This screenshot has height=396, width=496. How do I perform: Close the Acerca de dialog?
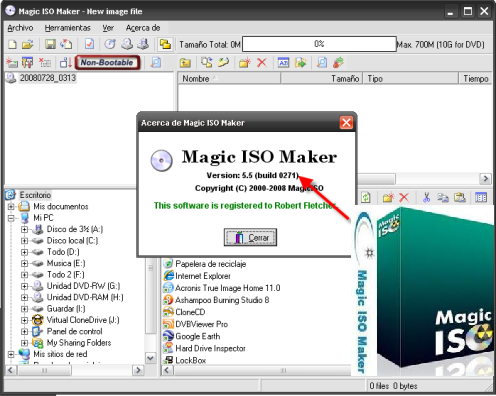(346, 123)
